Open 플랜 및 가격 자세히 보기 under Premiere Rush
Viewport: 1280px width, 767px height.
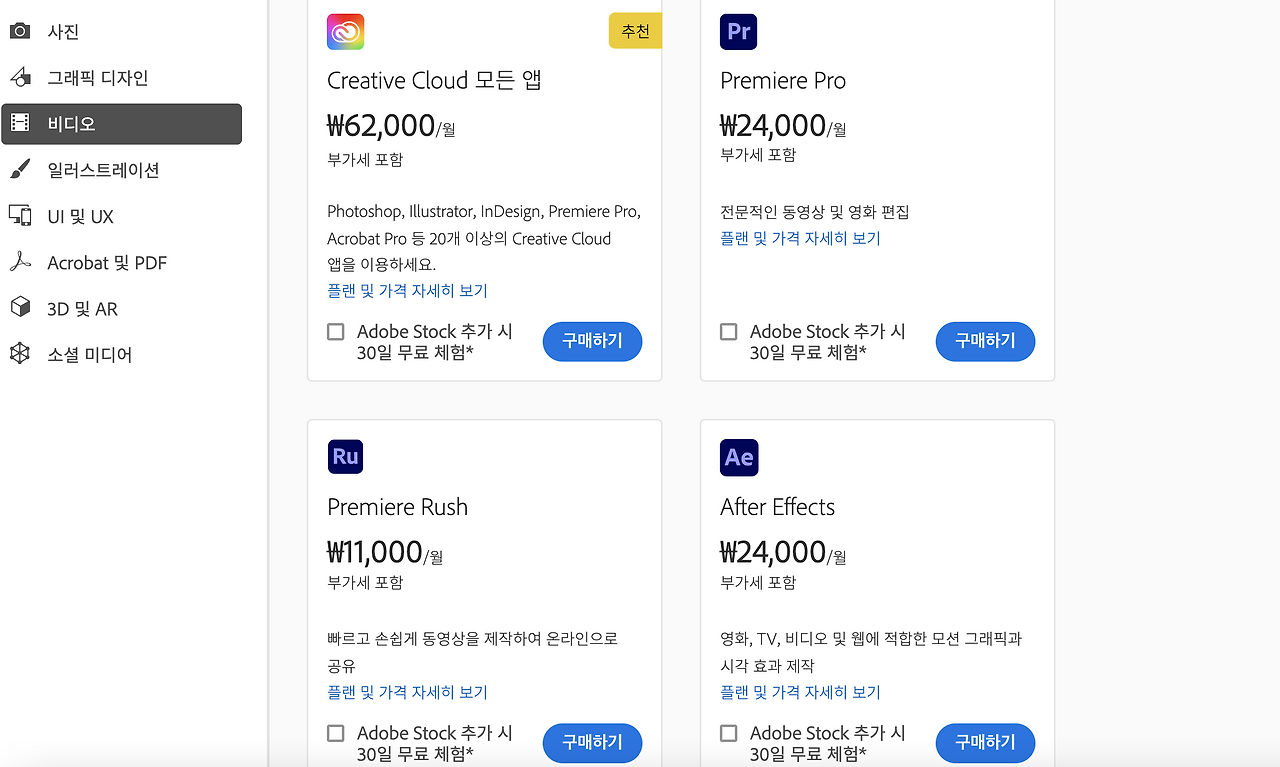(x=407, y=692)
